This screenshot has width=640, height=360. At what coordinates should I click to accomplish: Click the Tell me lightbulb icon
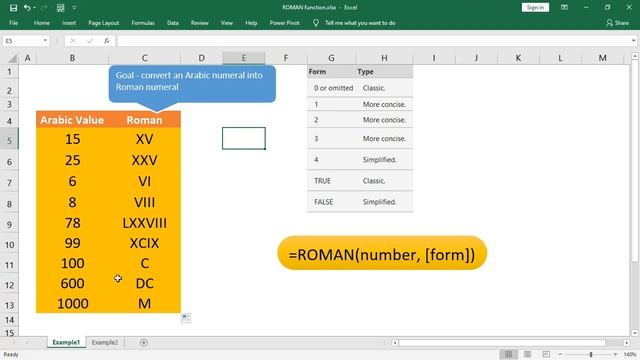316,23
